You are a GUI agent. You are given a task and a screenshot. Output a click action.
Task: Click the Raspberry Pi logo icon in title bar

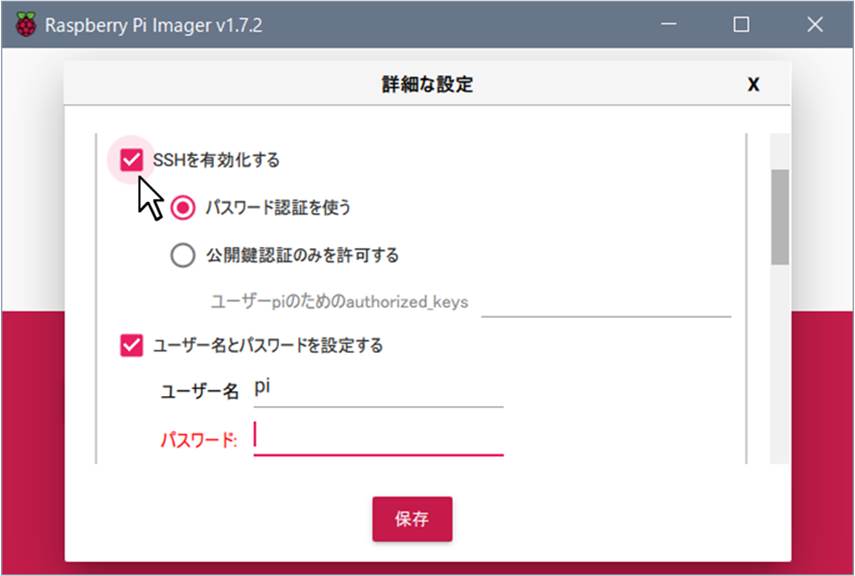(26, 25)
